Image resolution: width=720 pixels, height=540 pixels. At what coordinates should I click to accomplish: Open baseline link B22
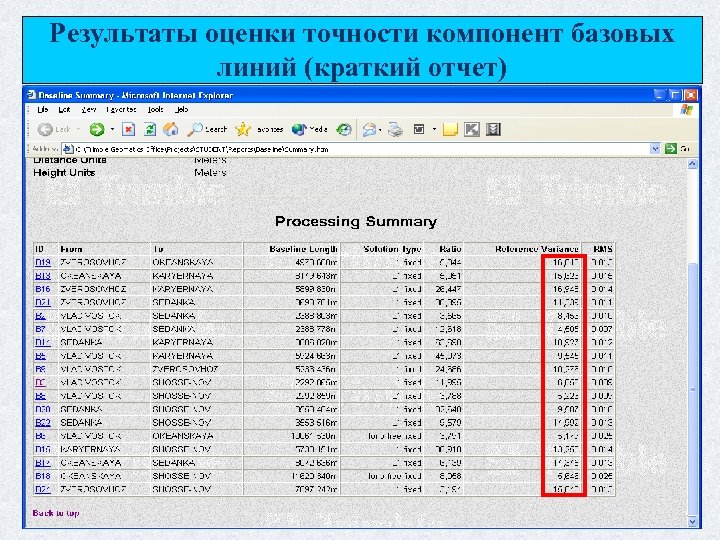pyautogui.click(x=43, y=422)
